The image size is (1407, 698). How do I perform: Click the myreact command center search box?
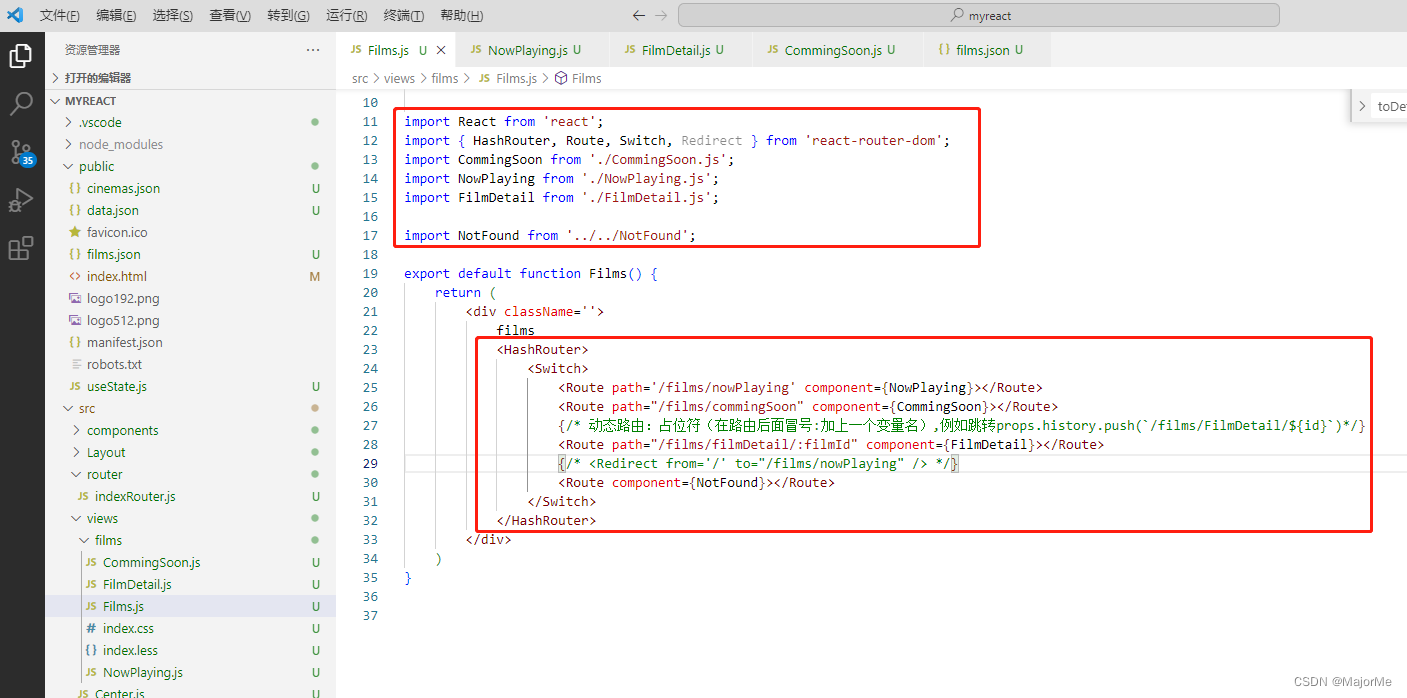click(978, 15)
